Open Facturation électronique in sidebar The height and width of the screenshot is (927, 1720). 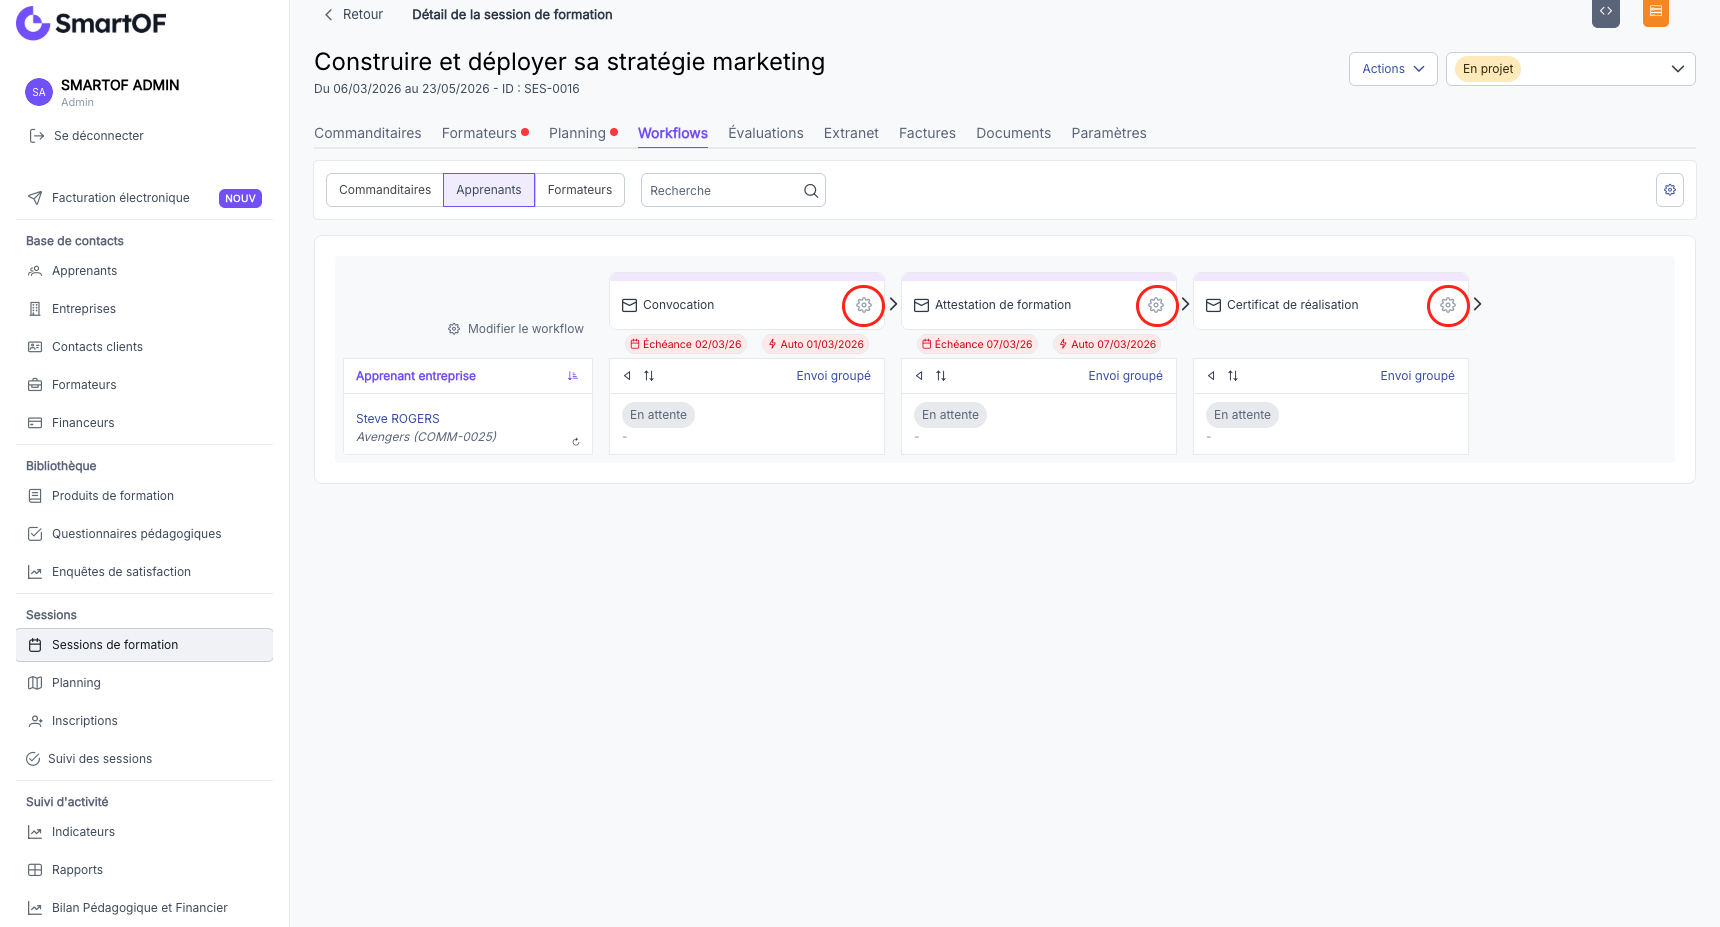pos(144,198)
